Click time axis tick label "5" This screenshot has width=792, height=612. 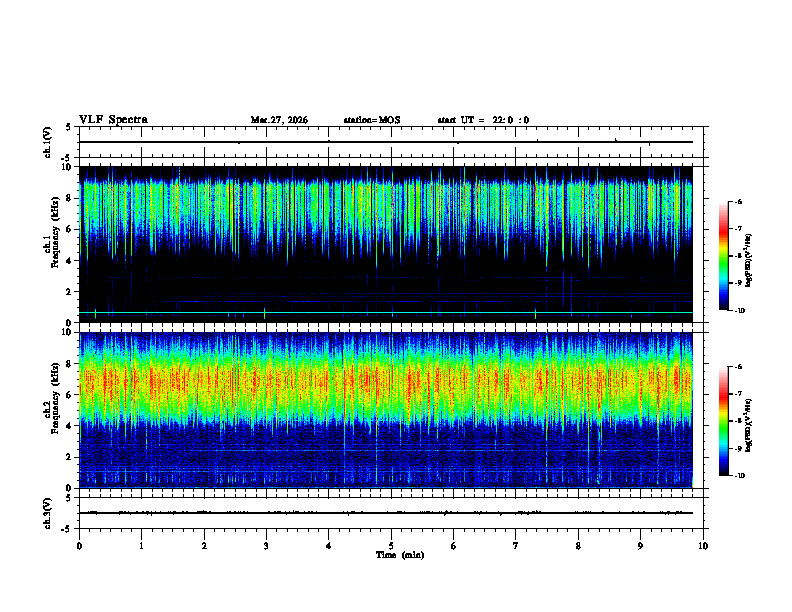pos(391,546)
